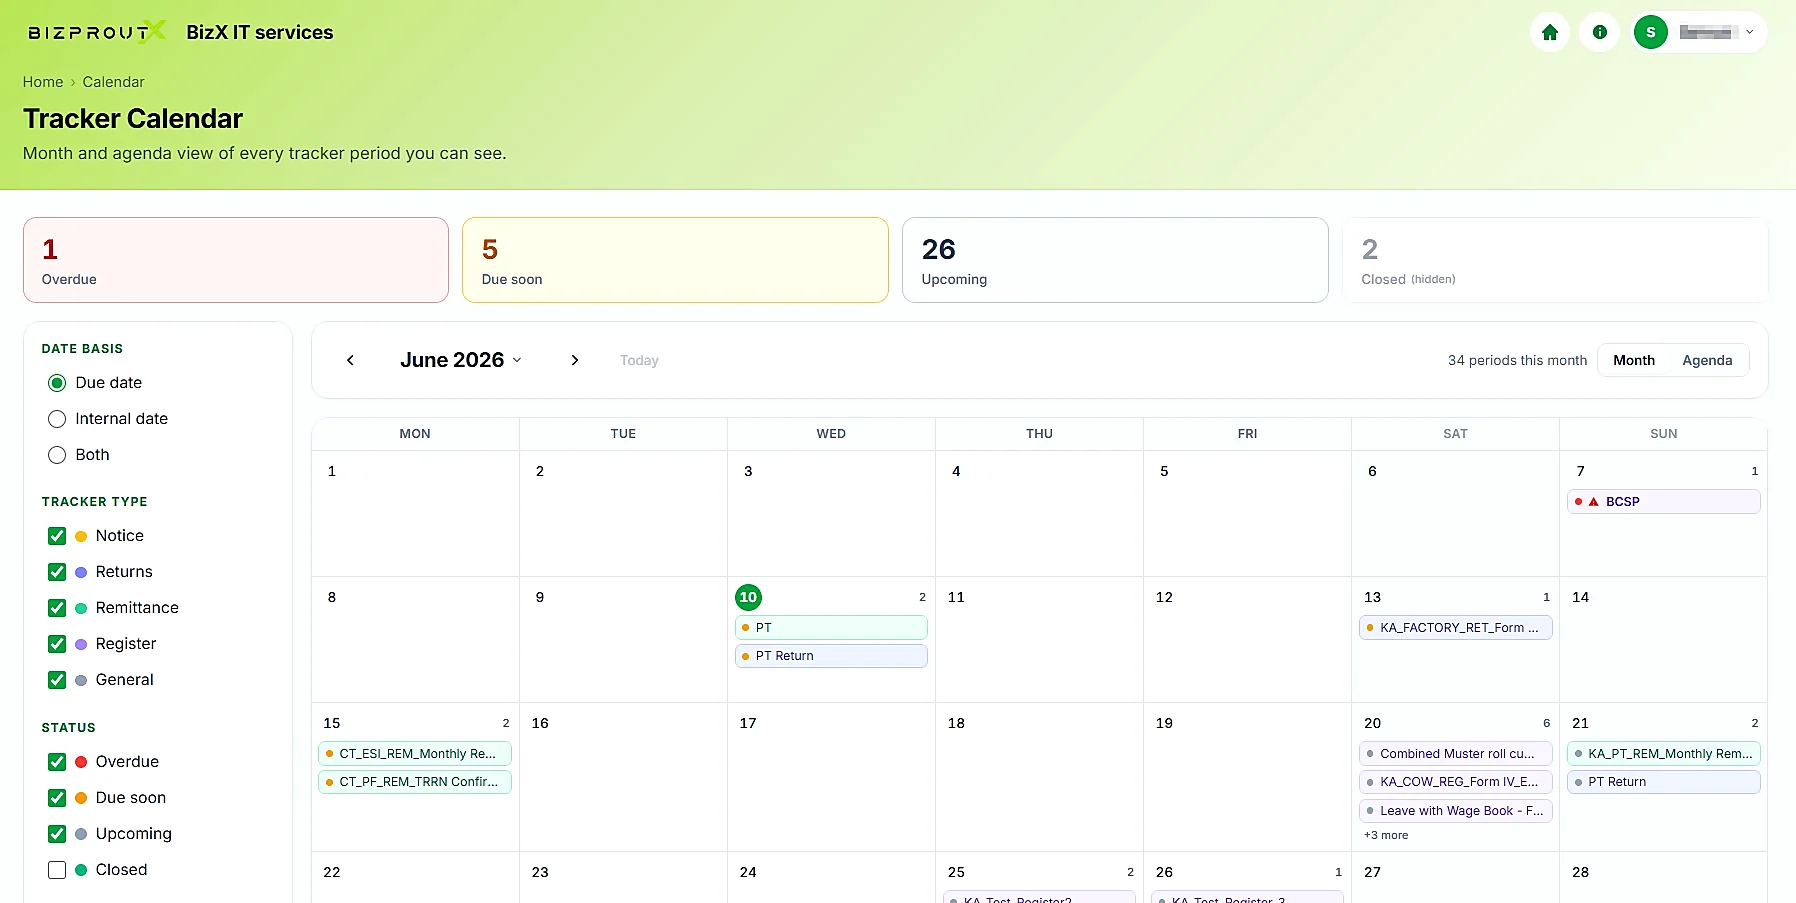Enable the Closed status filter
This screenshot has height=903, width=1796.
(x=57, y=870)
